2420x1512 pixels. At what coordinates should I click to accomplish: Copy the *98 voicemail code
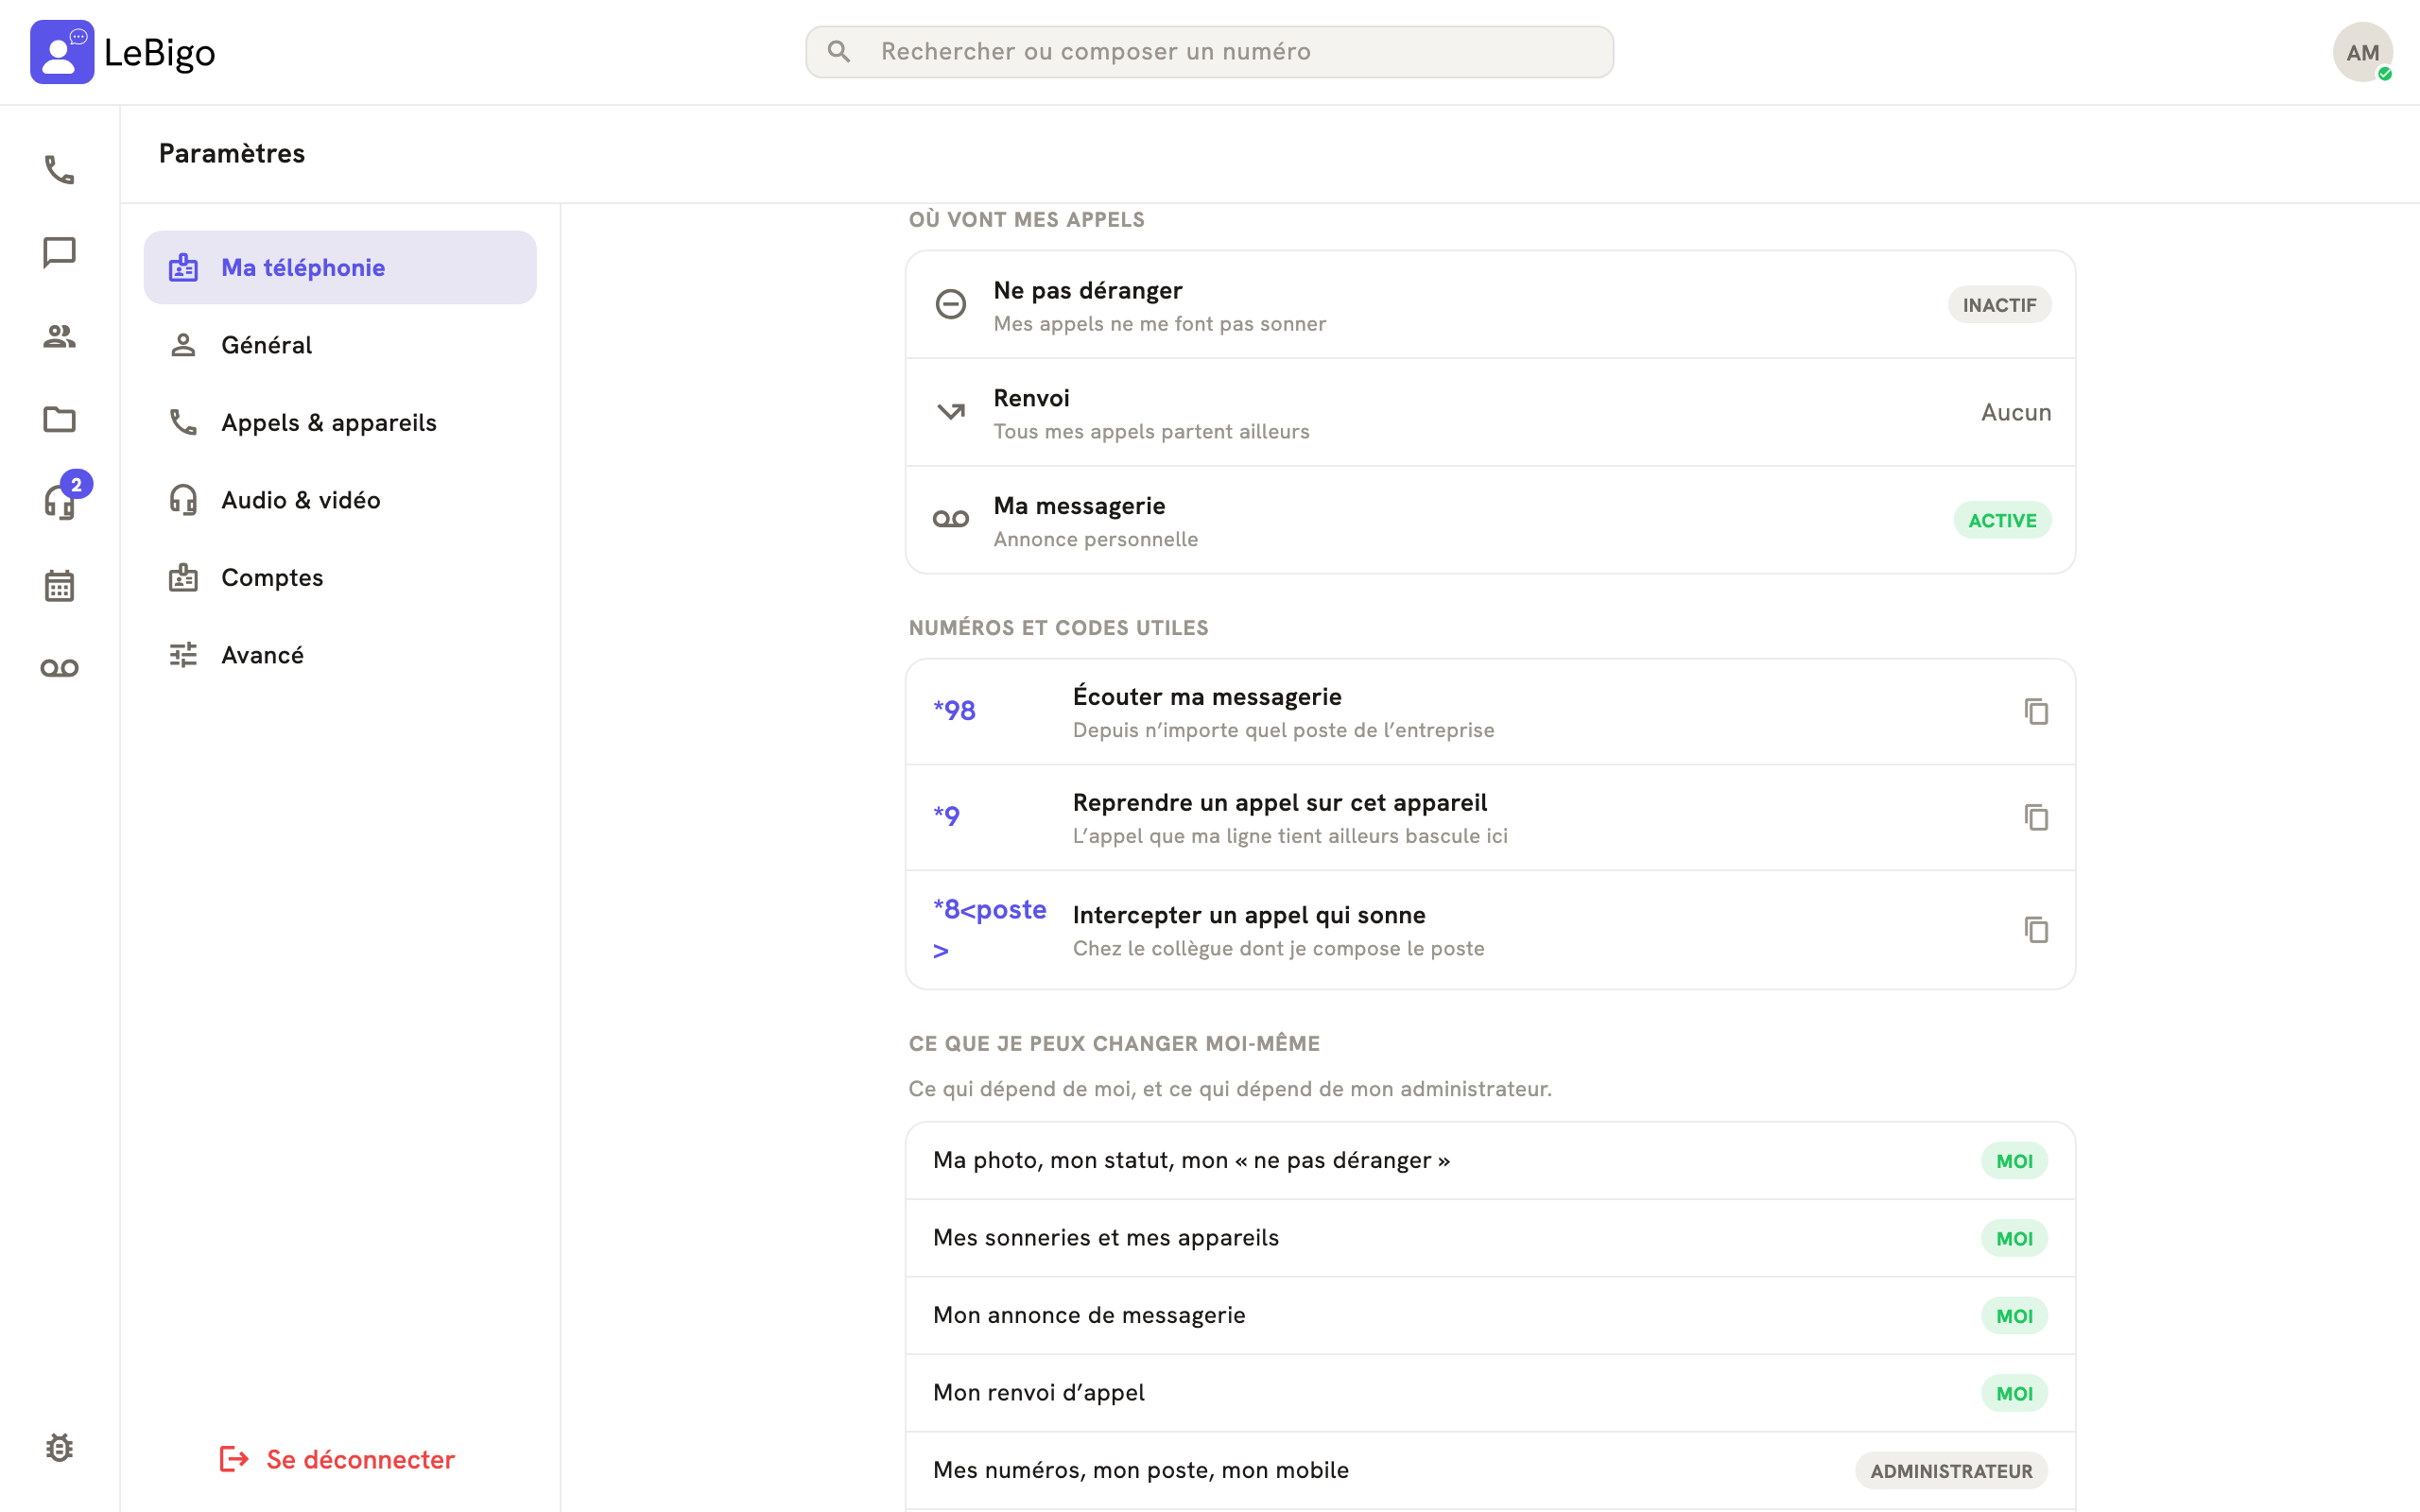tap(2036, 711)
